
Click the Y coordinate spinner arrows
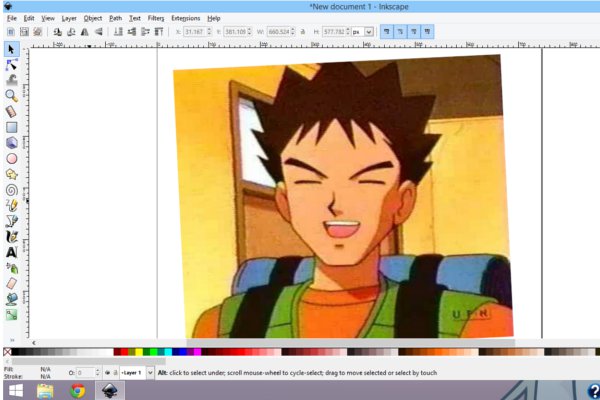point(249,32)
